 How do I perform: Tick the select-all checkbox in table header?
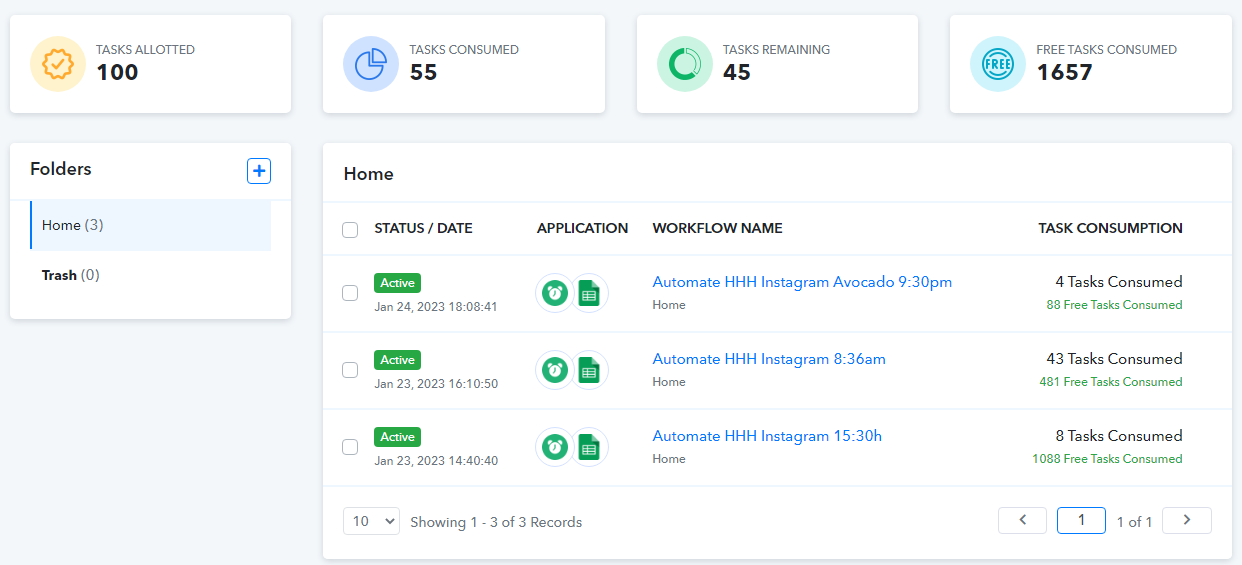[350, 230]
